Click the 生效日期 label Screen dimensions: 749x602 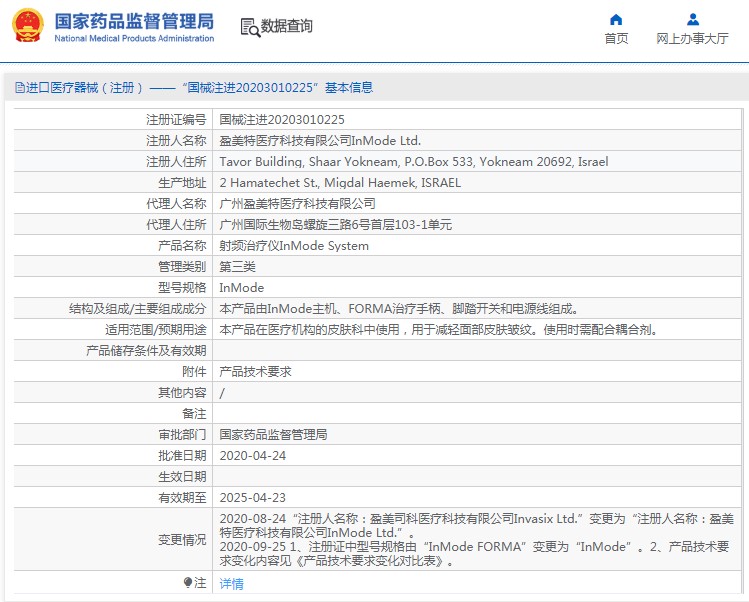[182, 477]
